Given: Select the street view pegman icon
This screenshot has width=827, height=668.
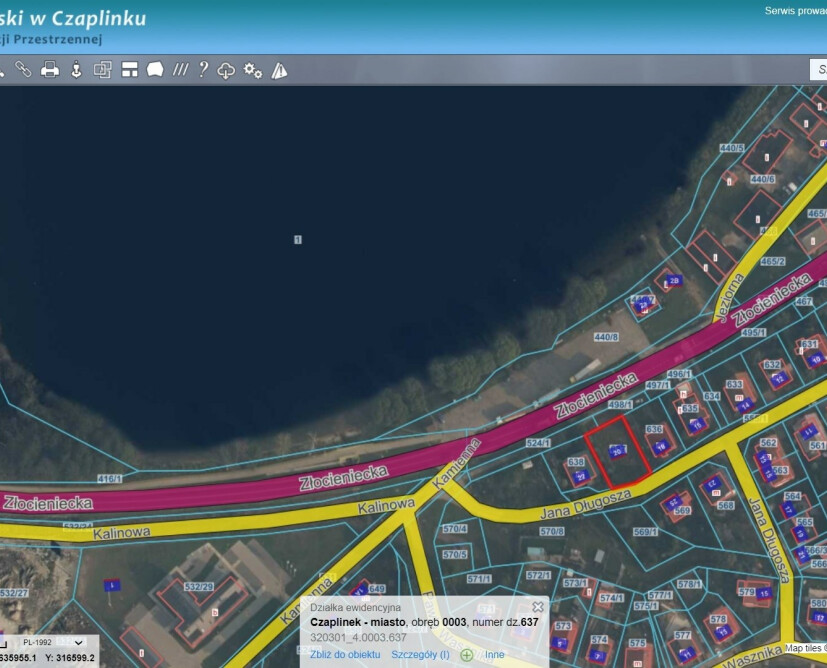Looking at the screenshot, I should tap(75, 70).
